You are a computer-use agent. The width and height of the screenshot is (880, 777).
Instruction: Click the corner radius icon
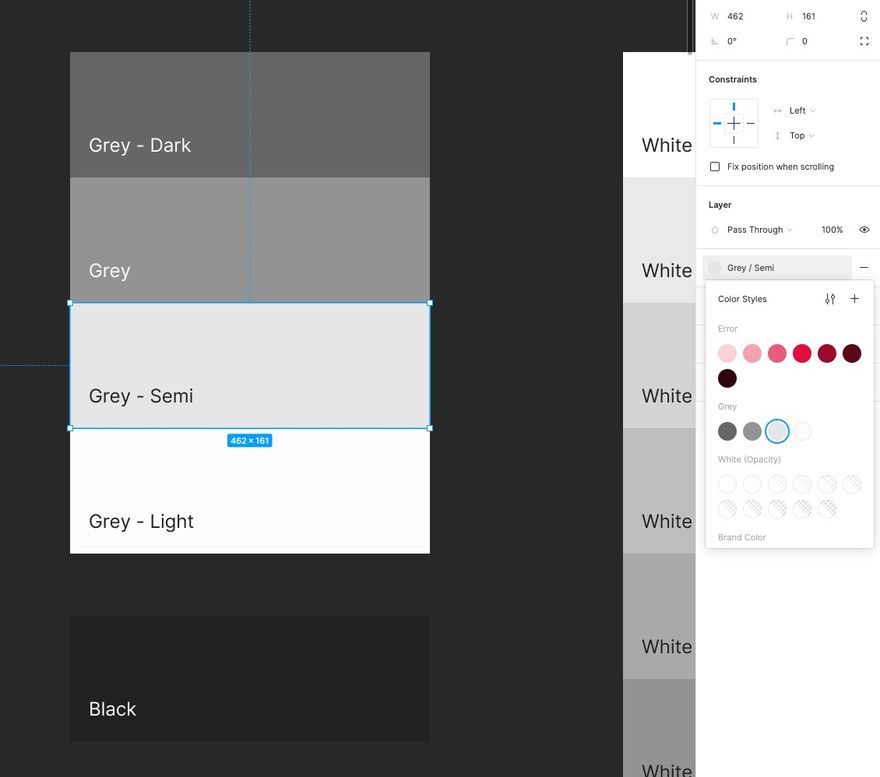point(790,42)
